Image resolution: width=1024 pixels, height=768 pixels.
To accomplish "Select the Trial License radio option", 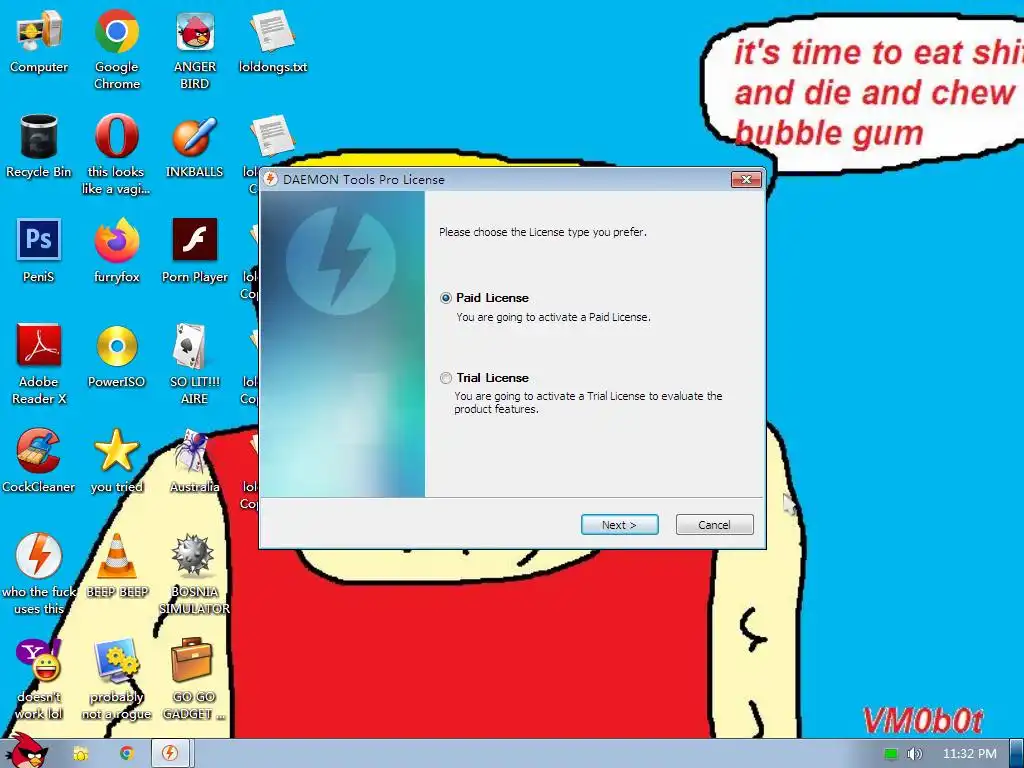I will click(446, 378).
